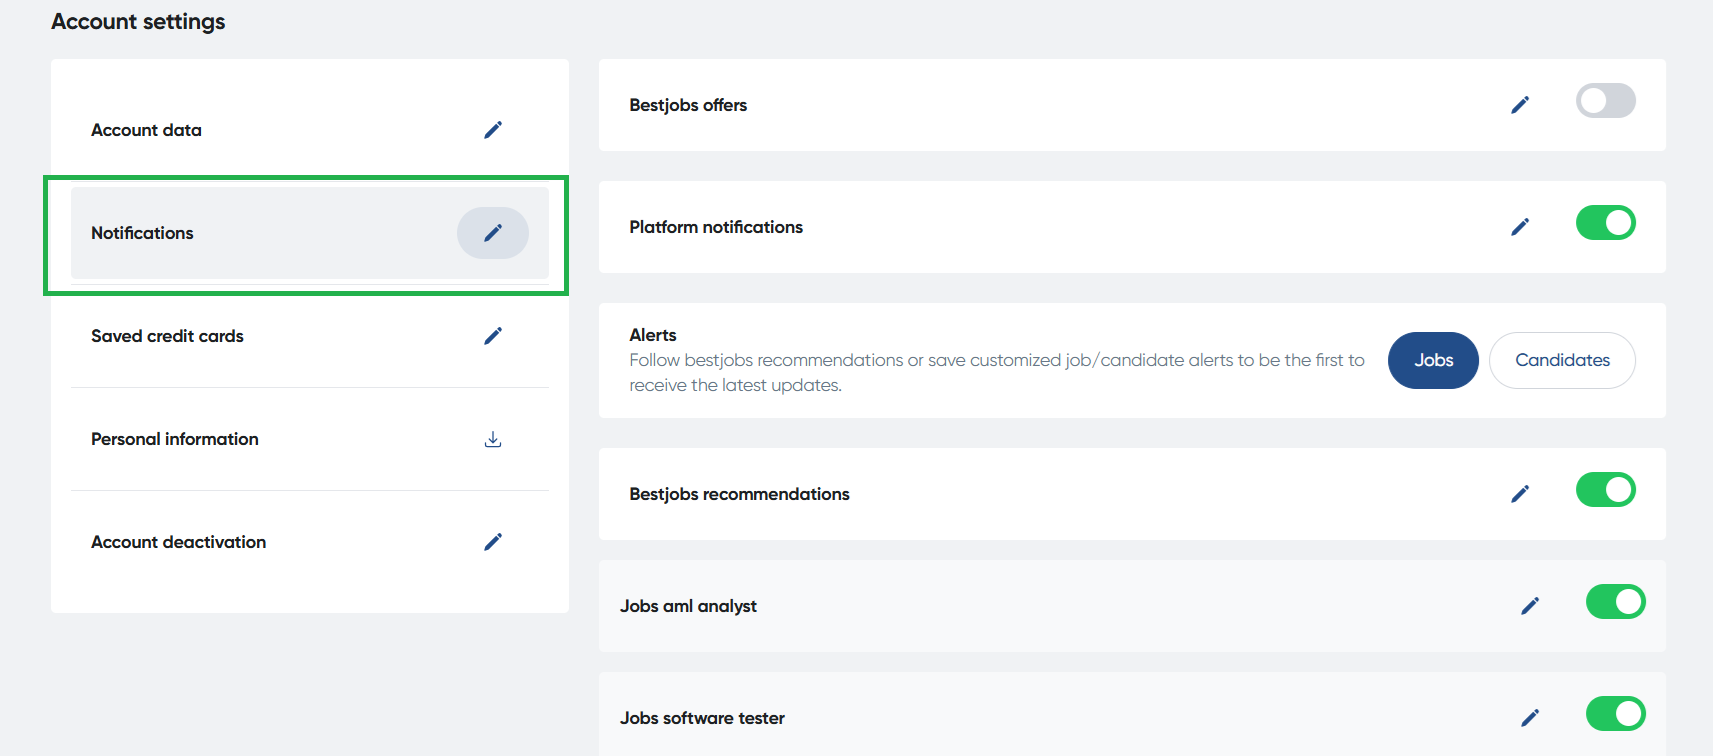This screenshot has height=756, width=1713.
Task: Select the Jobs alerts tab
Action: pyautogui.click(x=1433, y=360)
